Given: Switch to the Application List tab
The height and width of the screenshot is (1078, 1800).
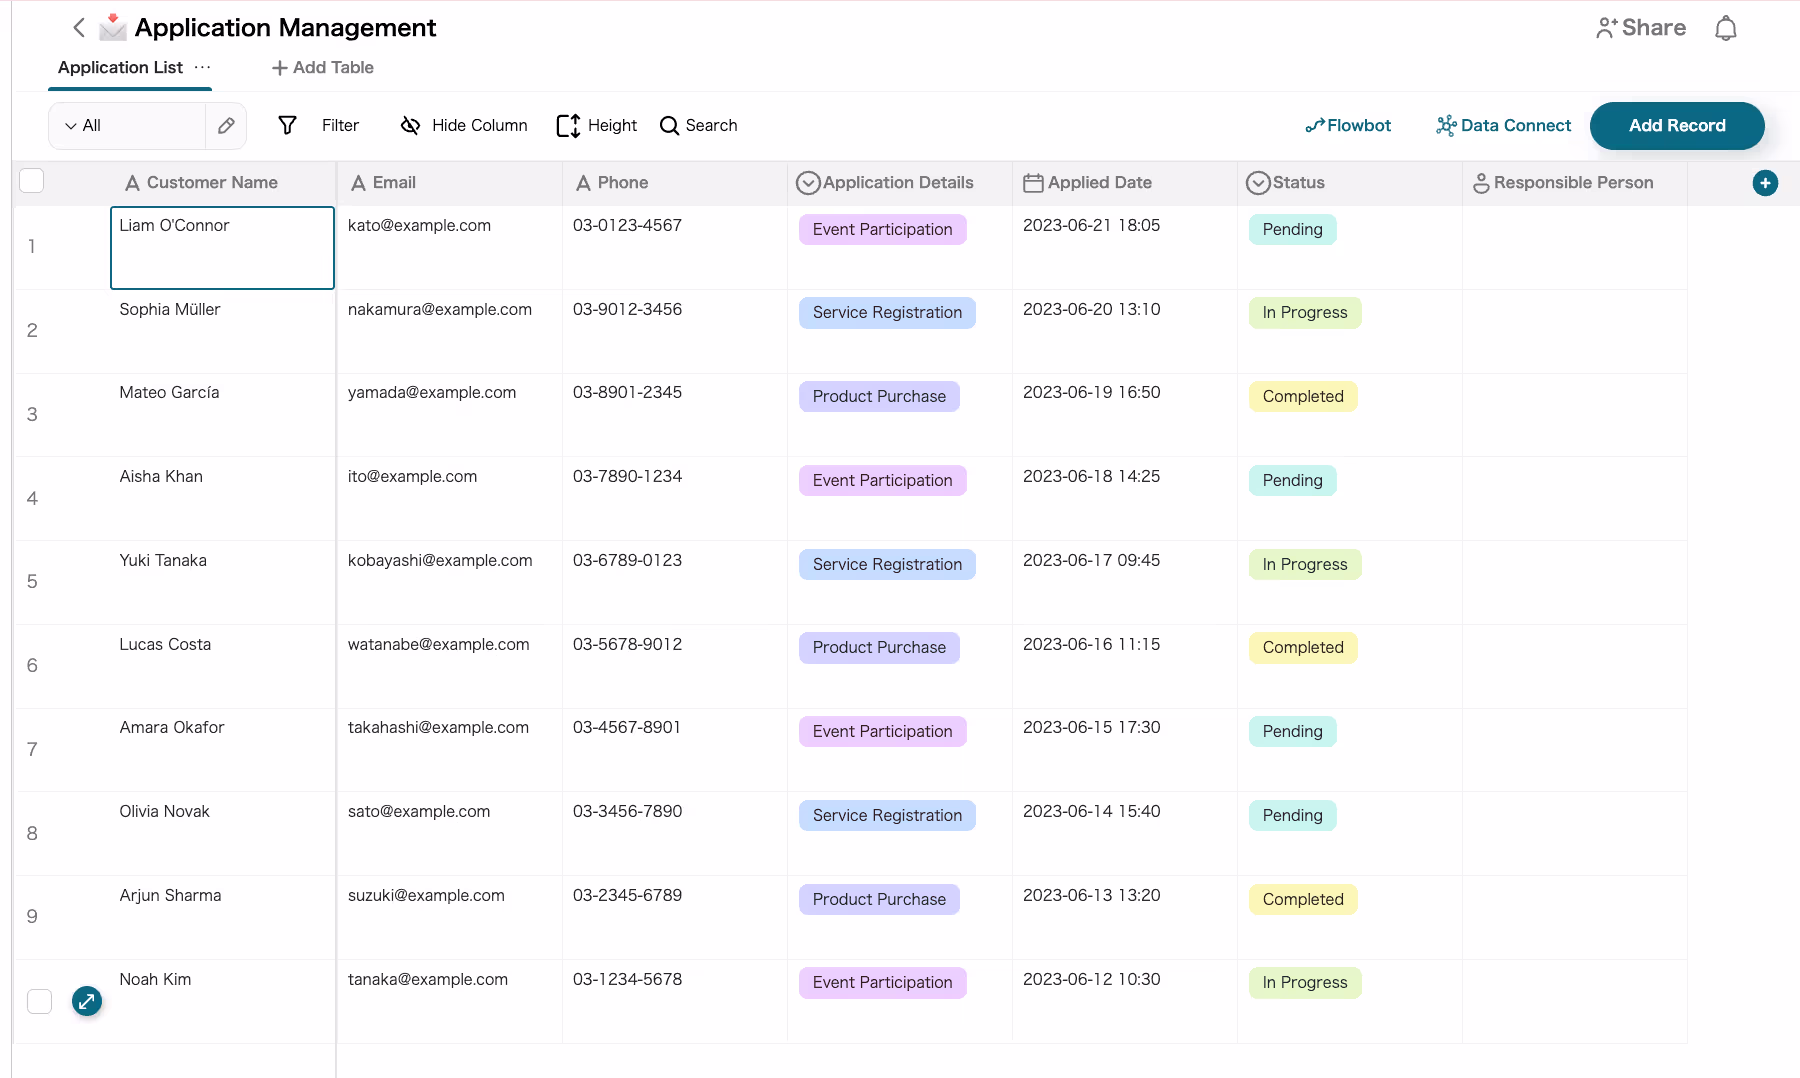Looking at the screenshot, I should [x=120, y=67].
